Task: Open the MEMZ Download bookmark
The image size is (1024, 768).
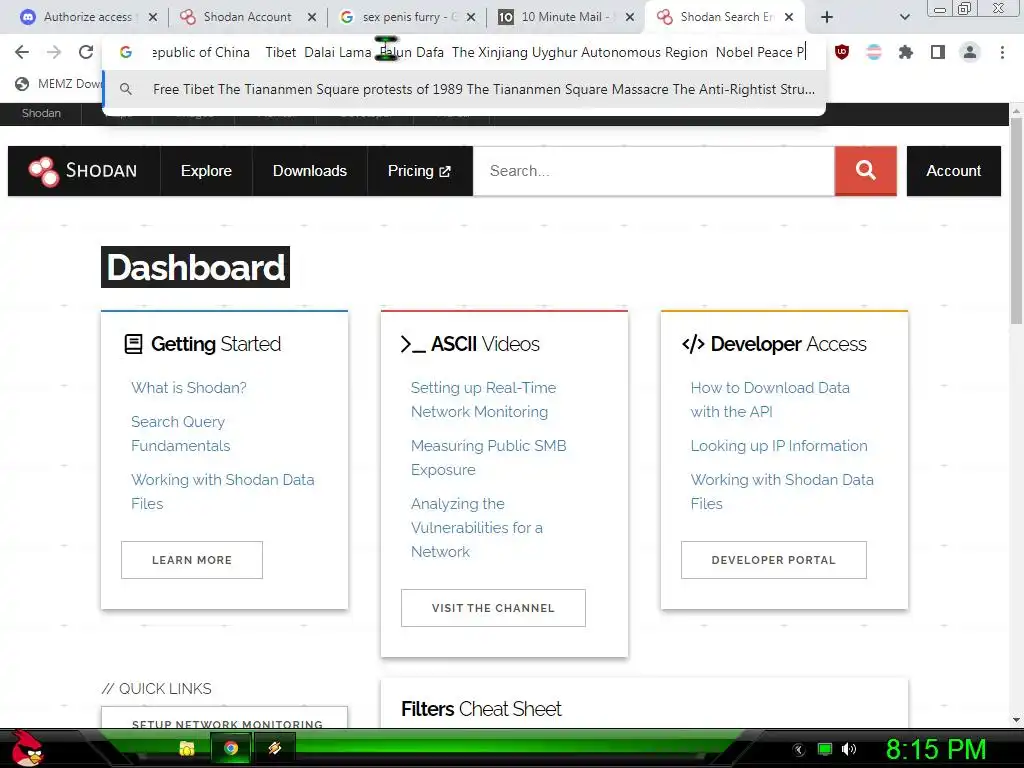Action: pos(57,84)
